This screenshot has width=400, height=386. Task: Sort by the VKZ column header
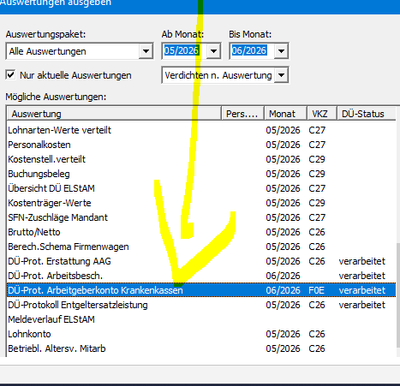click(x=321, y=114)
